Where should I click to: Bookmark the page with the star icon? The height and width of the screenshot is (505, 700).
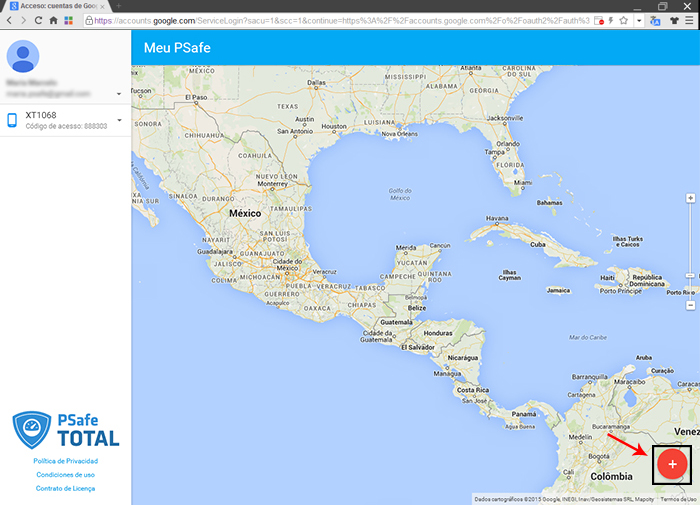coord(624,20)
